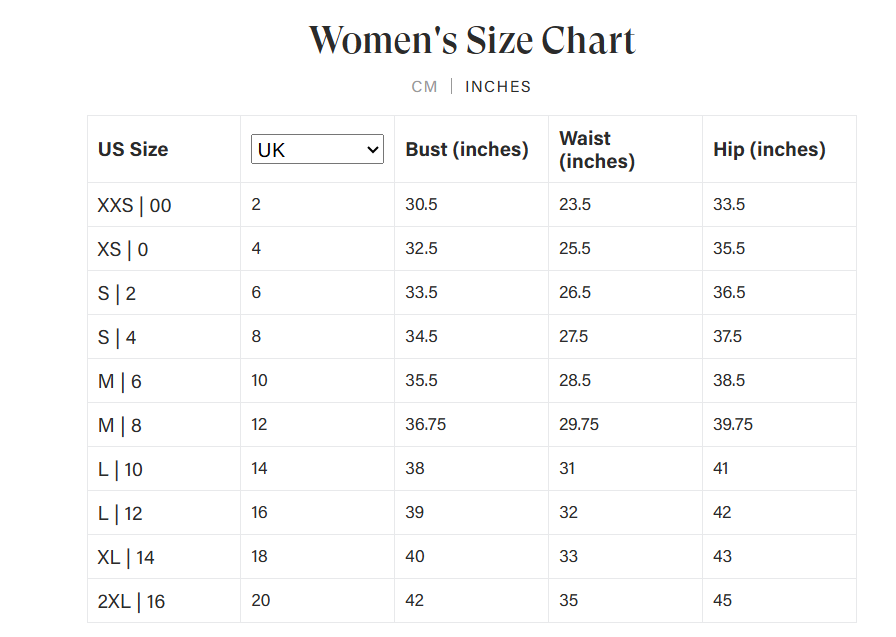This screenshot has width=896, height=637.
Task: Click the Waist (inches) column header
Action: pyautogui.click(x=596, y=149)
